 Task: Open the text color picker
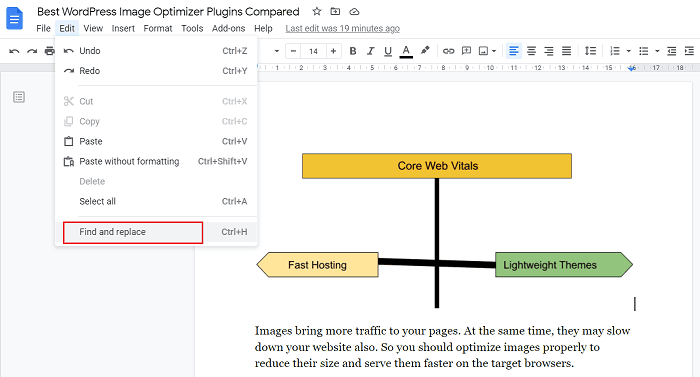pyautogui.click(x=406, y=51)
